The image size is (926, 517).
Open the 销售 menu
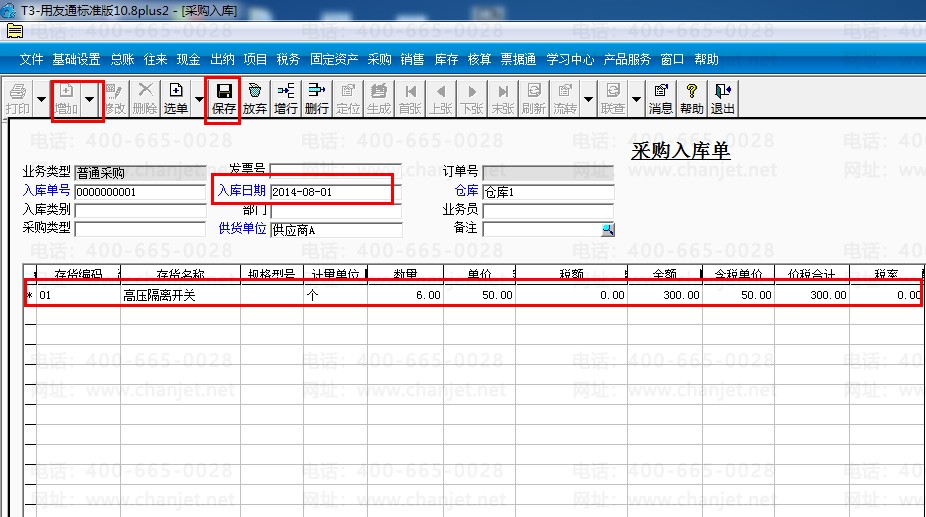pyautogui.click(x=412, y=59)
